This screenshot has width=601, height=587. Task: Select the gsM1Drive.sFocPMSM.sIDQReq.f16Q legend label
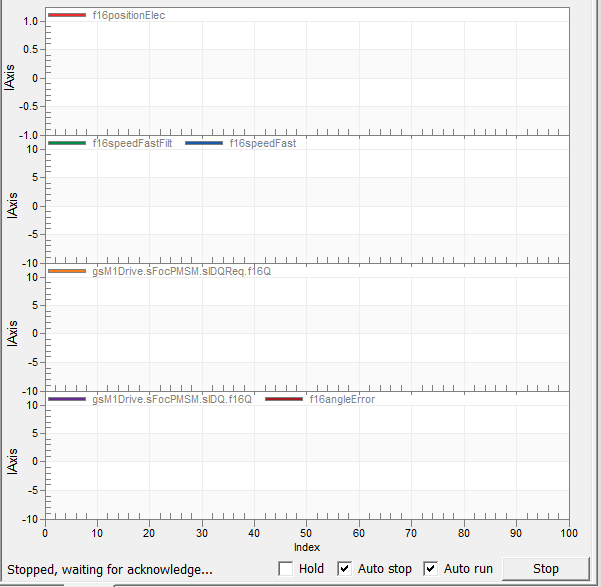pos(181,271)
